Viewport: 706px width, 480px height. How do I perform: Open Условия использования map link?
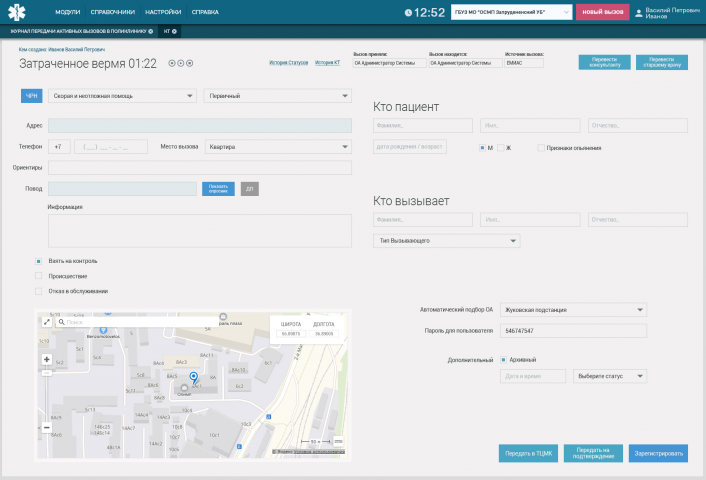coord(319,452)
